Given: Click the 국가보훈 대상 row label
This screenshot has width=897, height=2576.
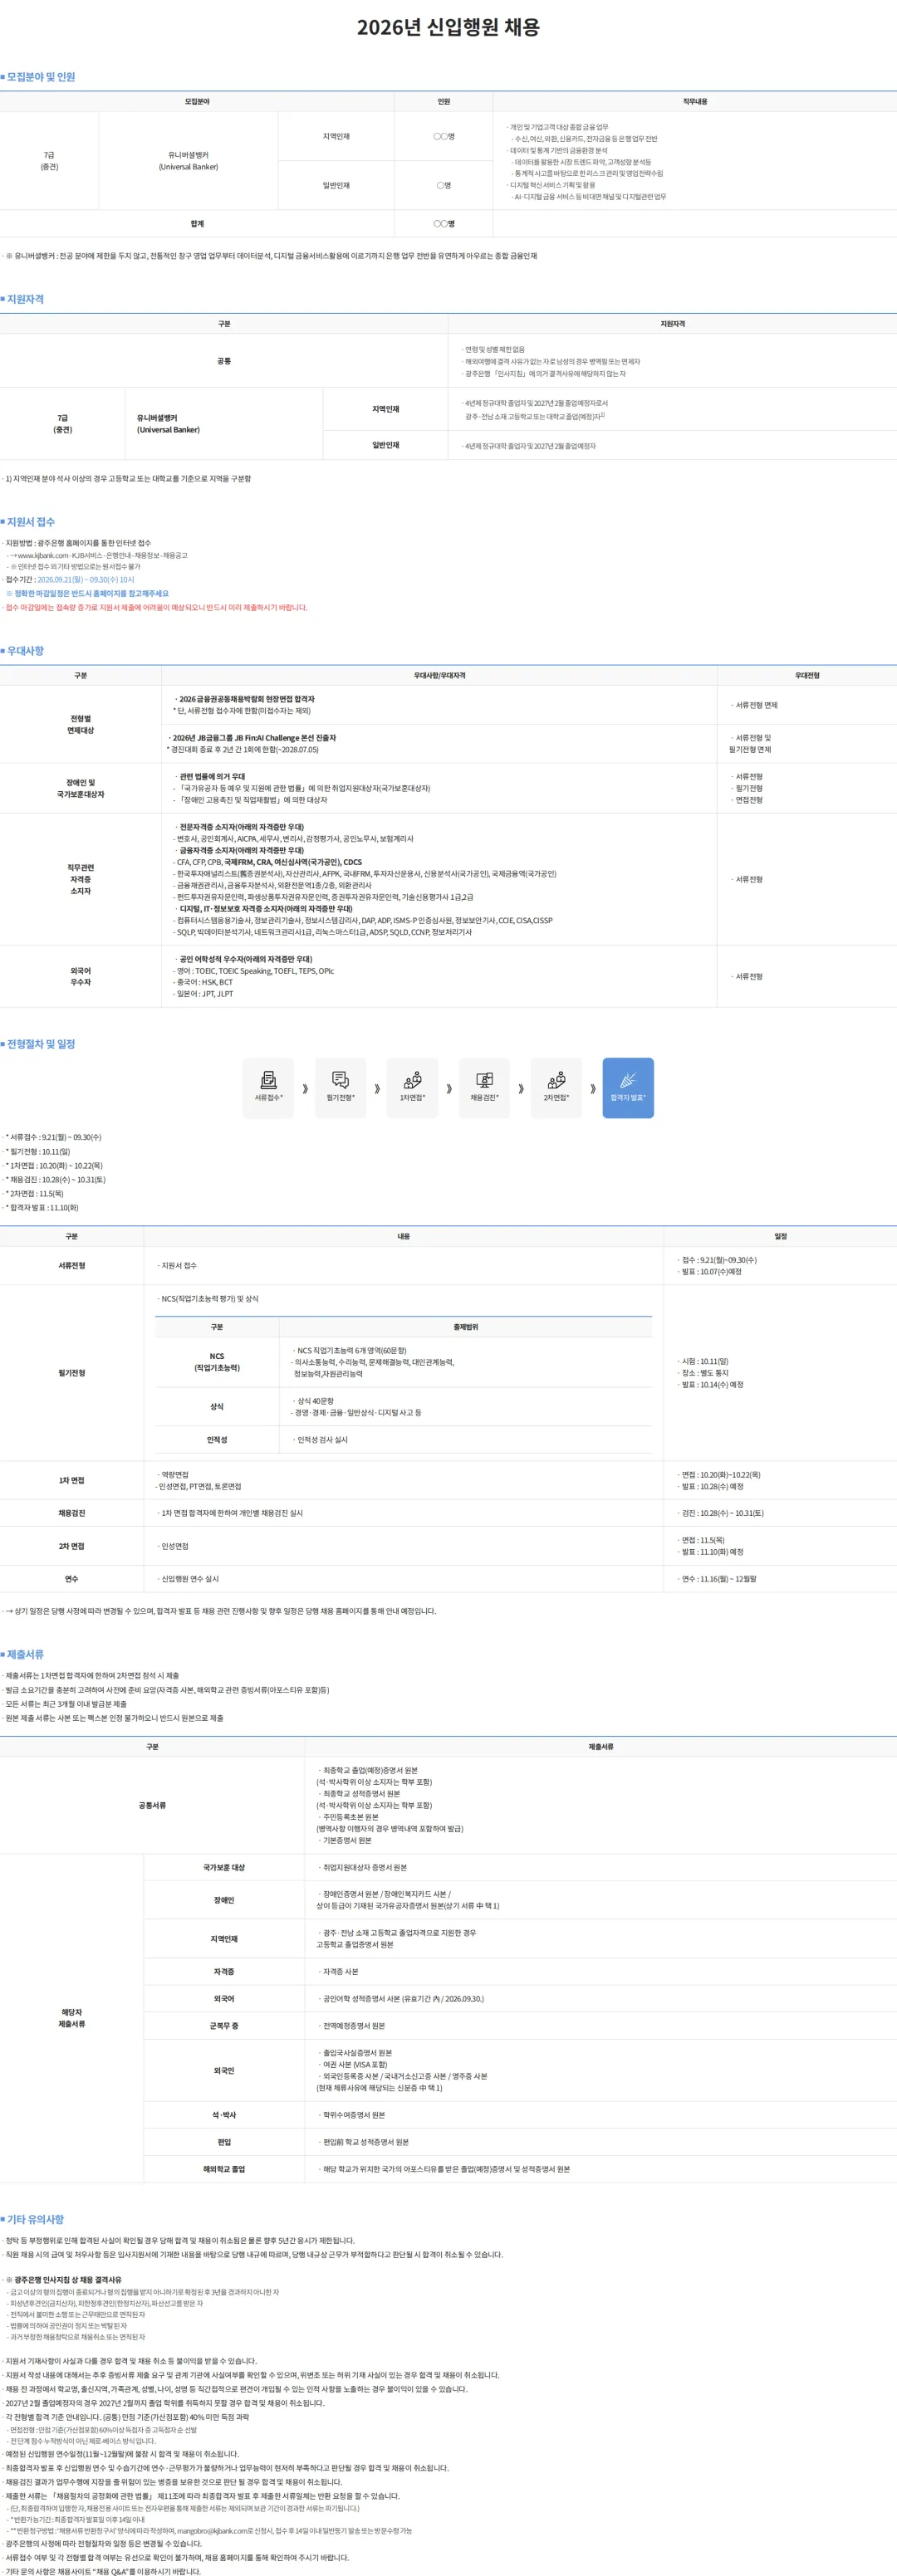Looking at the screenshot, I should coord(224,1868).
